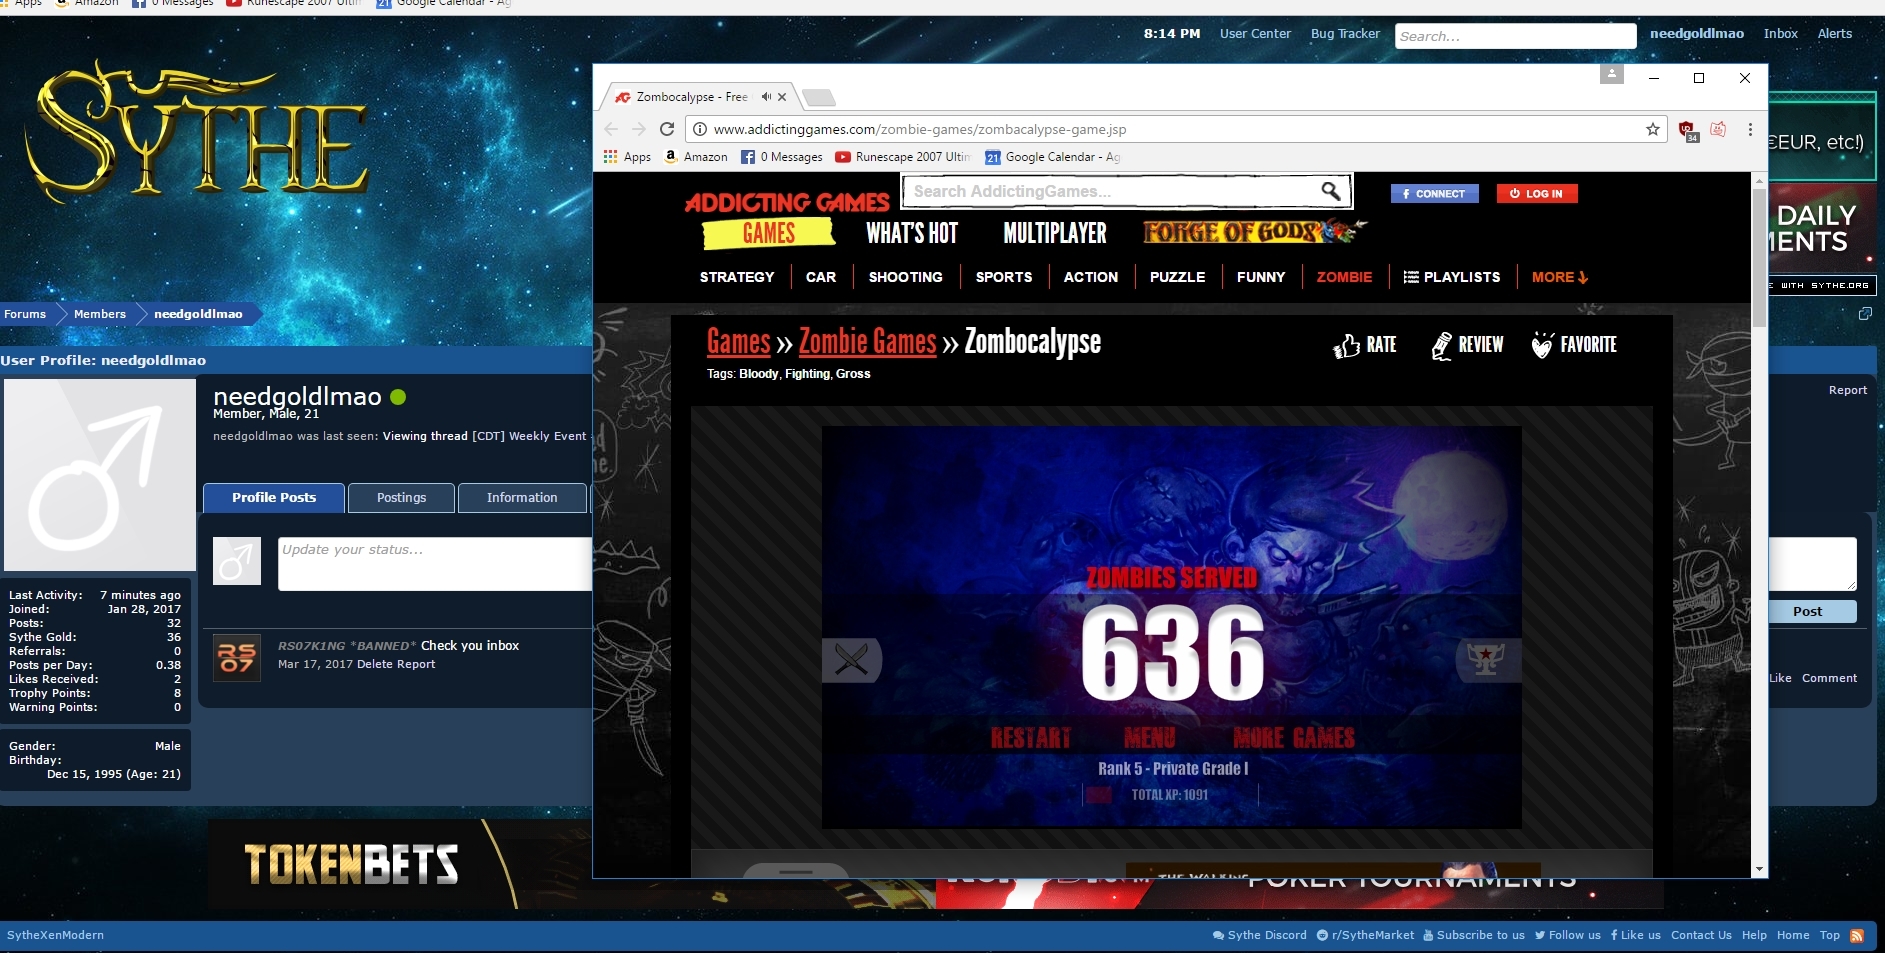Viewport: 1885px width, 953px height.
Task: Open the What's Hot section
Action: point(912,233)
